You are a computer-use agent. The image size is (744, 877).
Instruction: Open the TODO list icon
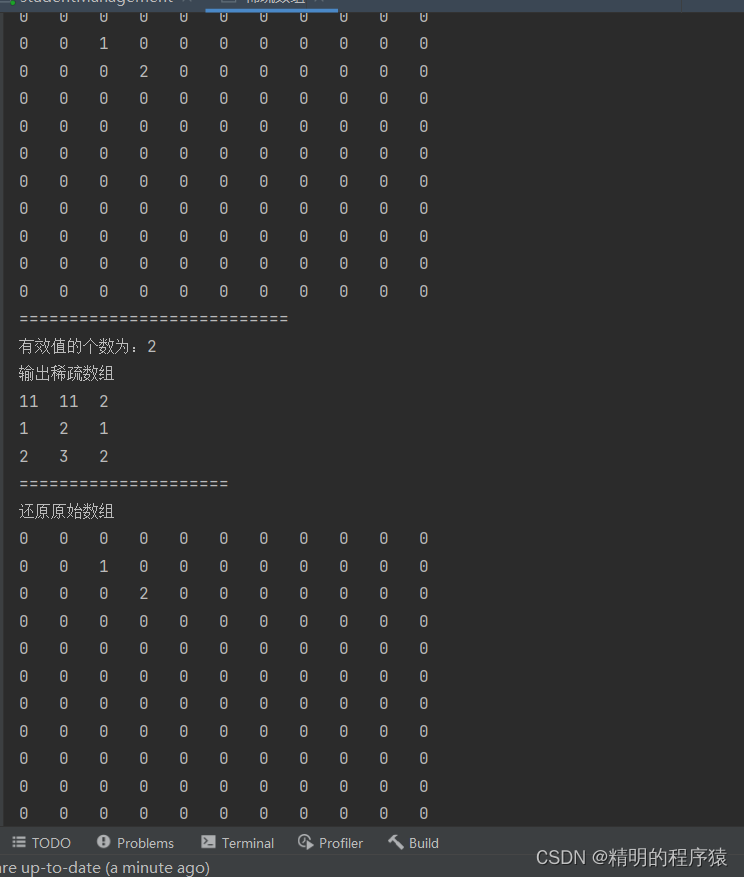coord(18,842)
